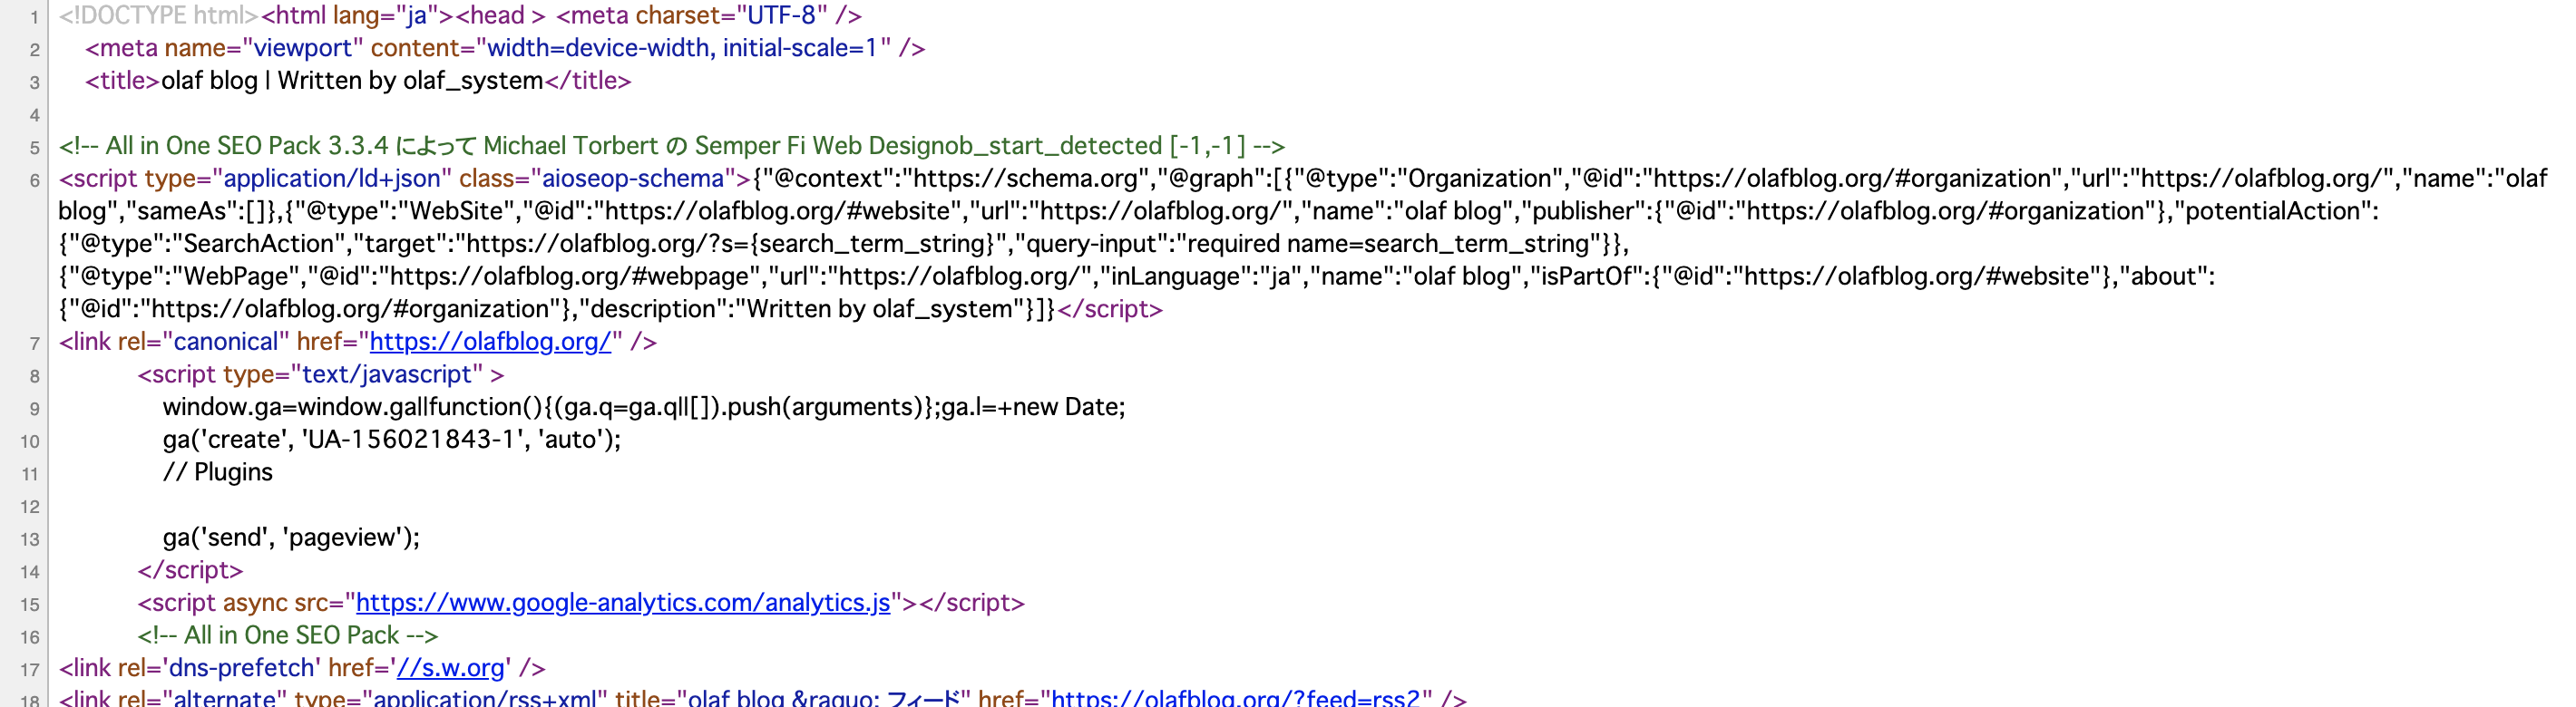Viewport: 2576px width, 707px height.
Task: Click the "https://schema.org" context value
Action: coord(1026,179)
